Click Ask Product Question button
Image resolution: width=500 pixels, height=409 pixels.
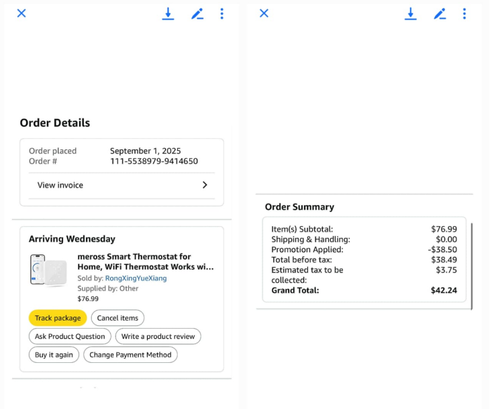click(70, 336)
